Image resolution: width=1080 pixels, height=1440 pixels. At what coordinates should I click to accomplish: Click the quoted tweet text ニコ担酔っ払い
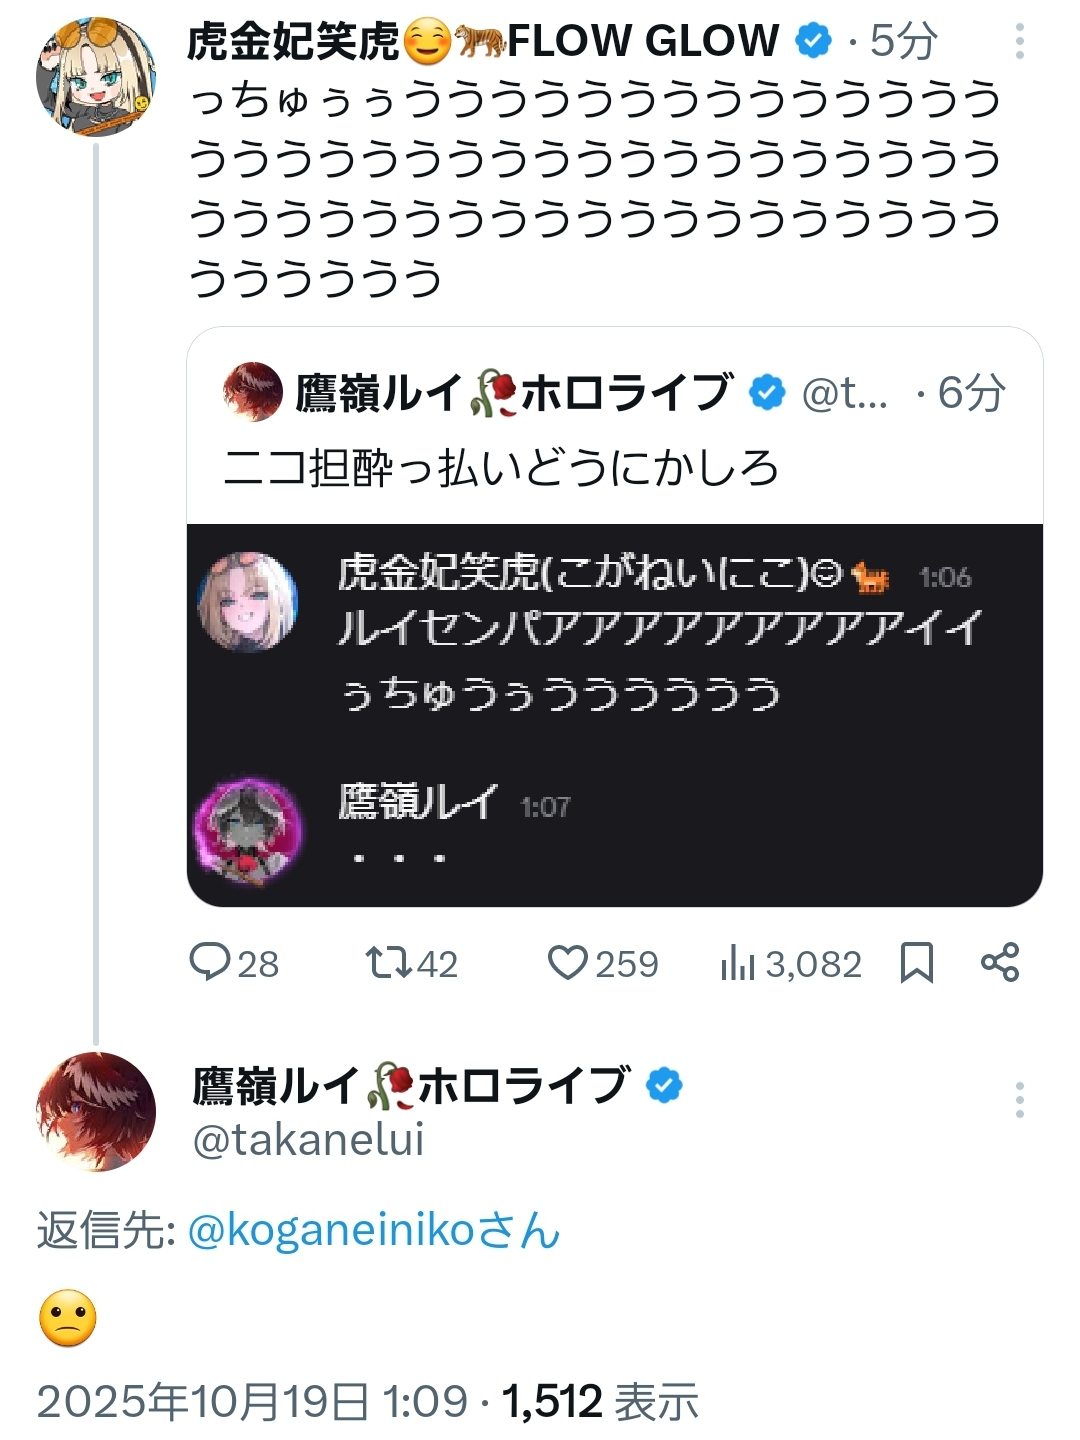[x=500, y=467]
